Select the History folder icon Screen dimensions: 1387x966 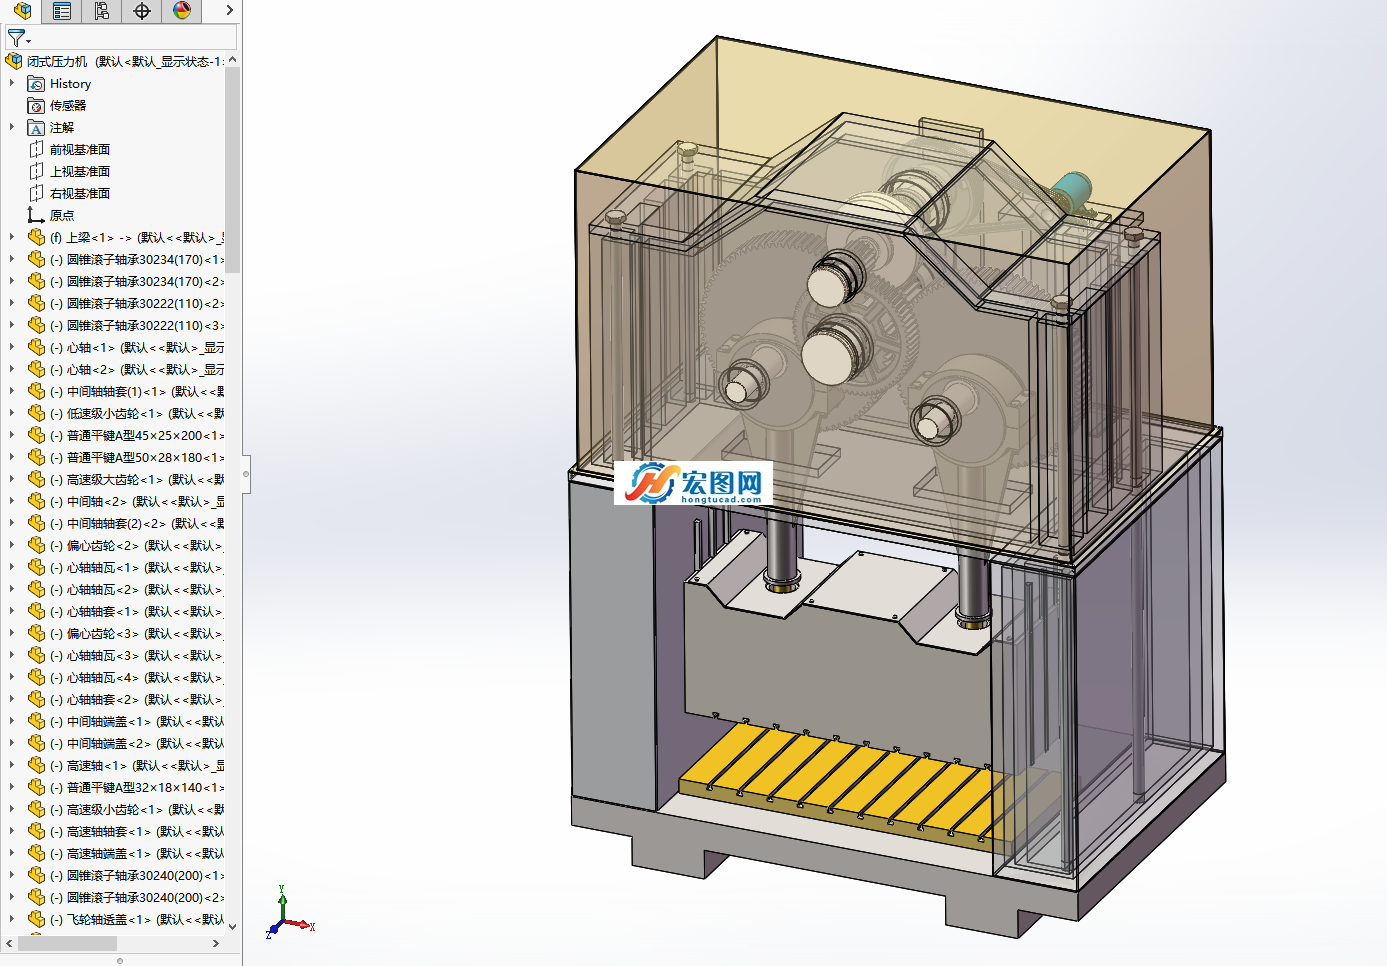36,84
